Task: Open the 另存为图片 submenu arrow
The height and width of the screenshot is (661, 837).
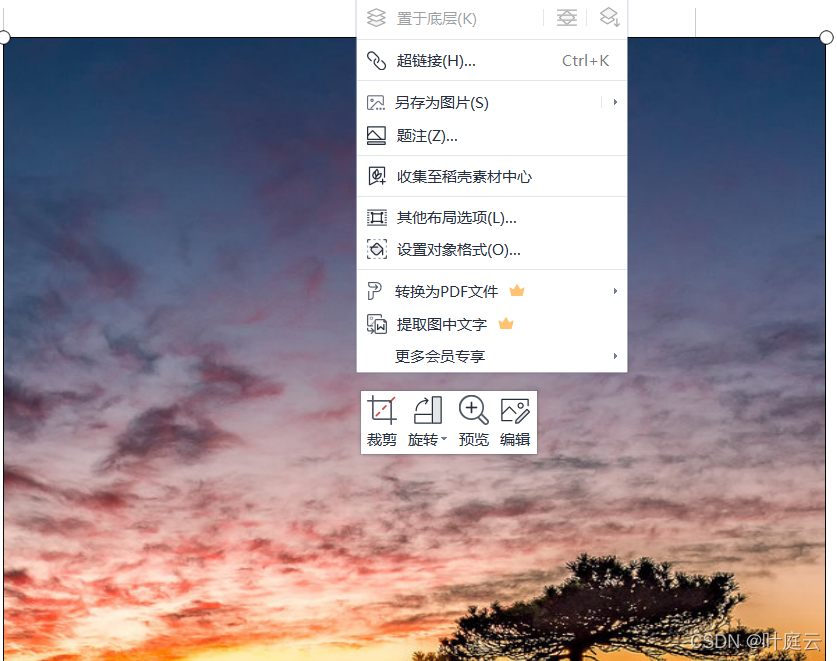Action: (615, 102)
